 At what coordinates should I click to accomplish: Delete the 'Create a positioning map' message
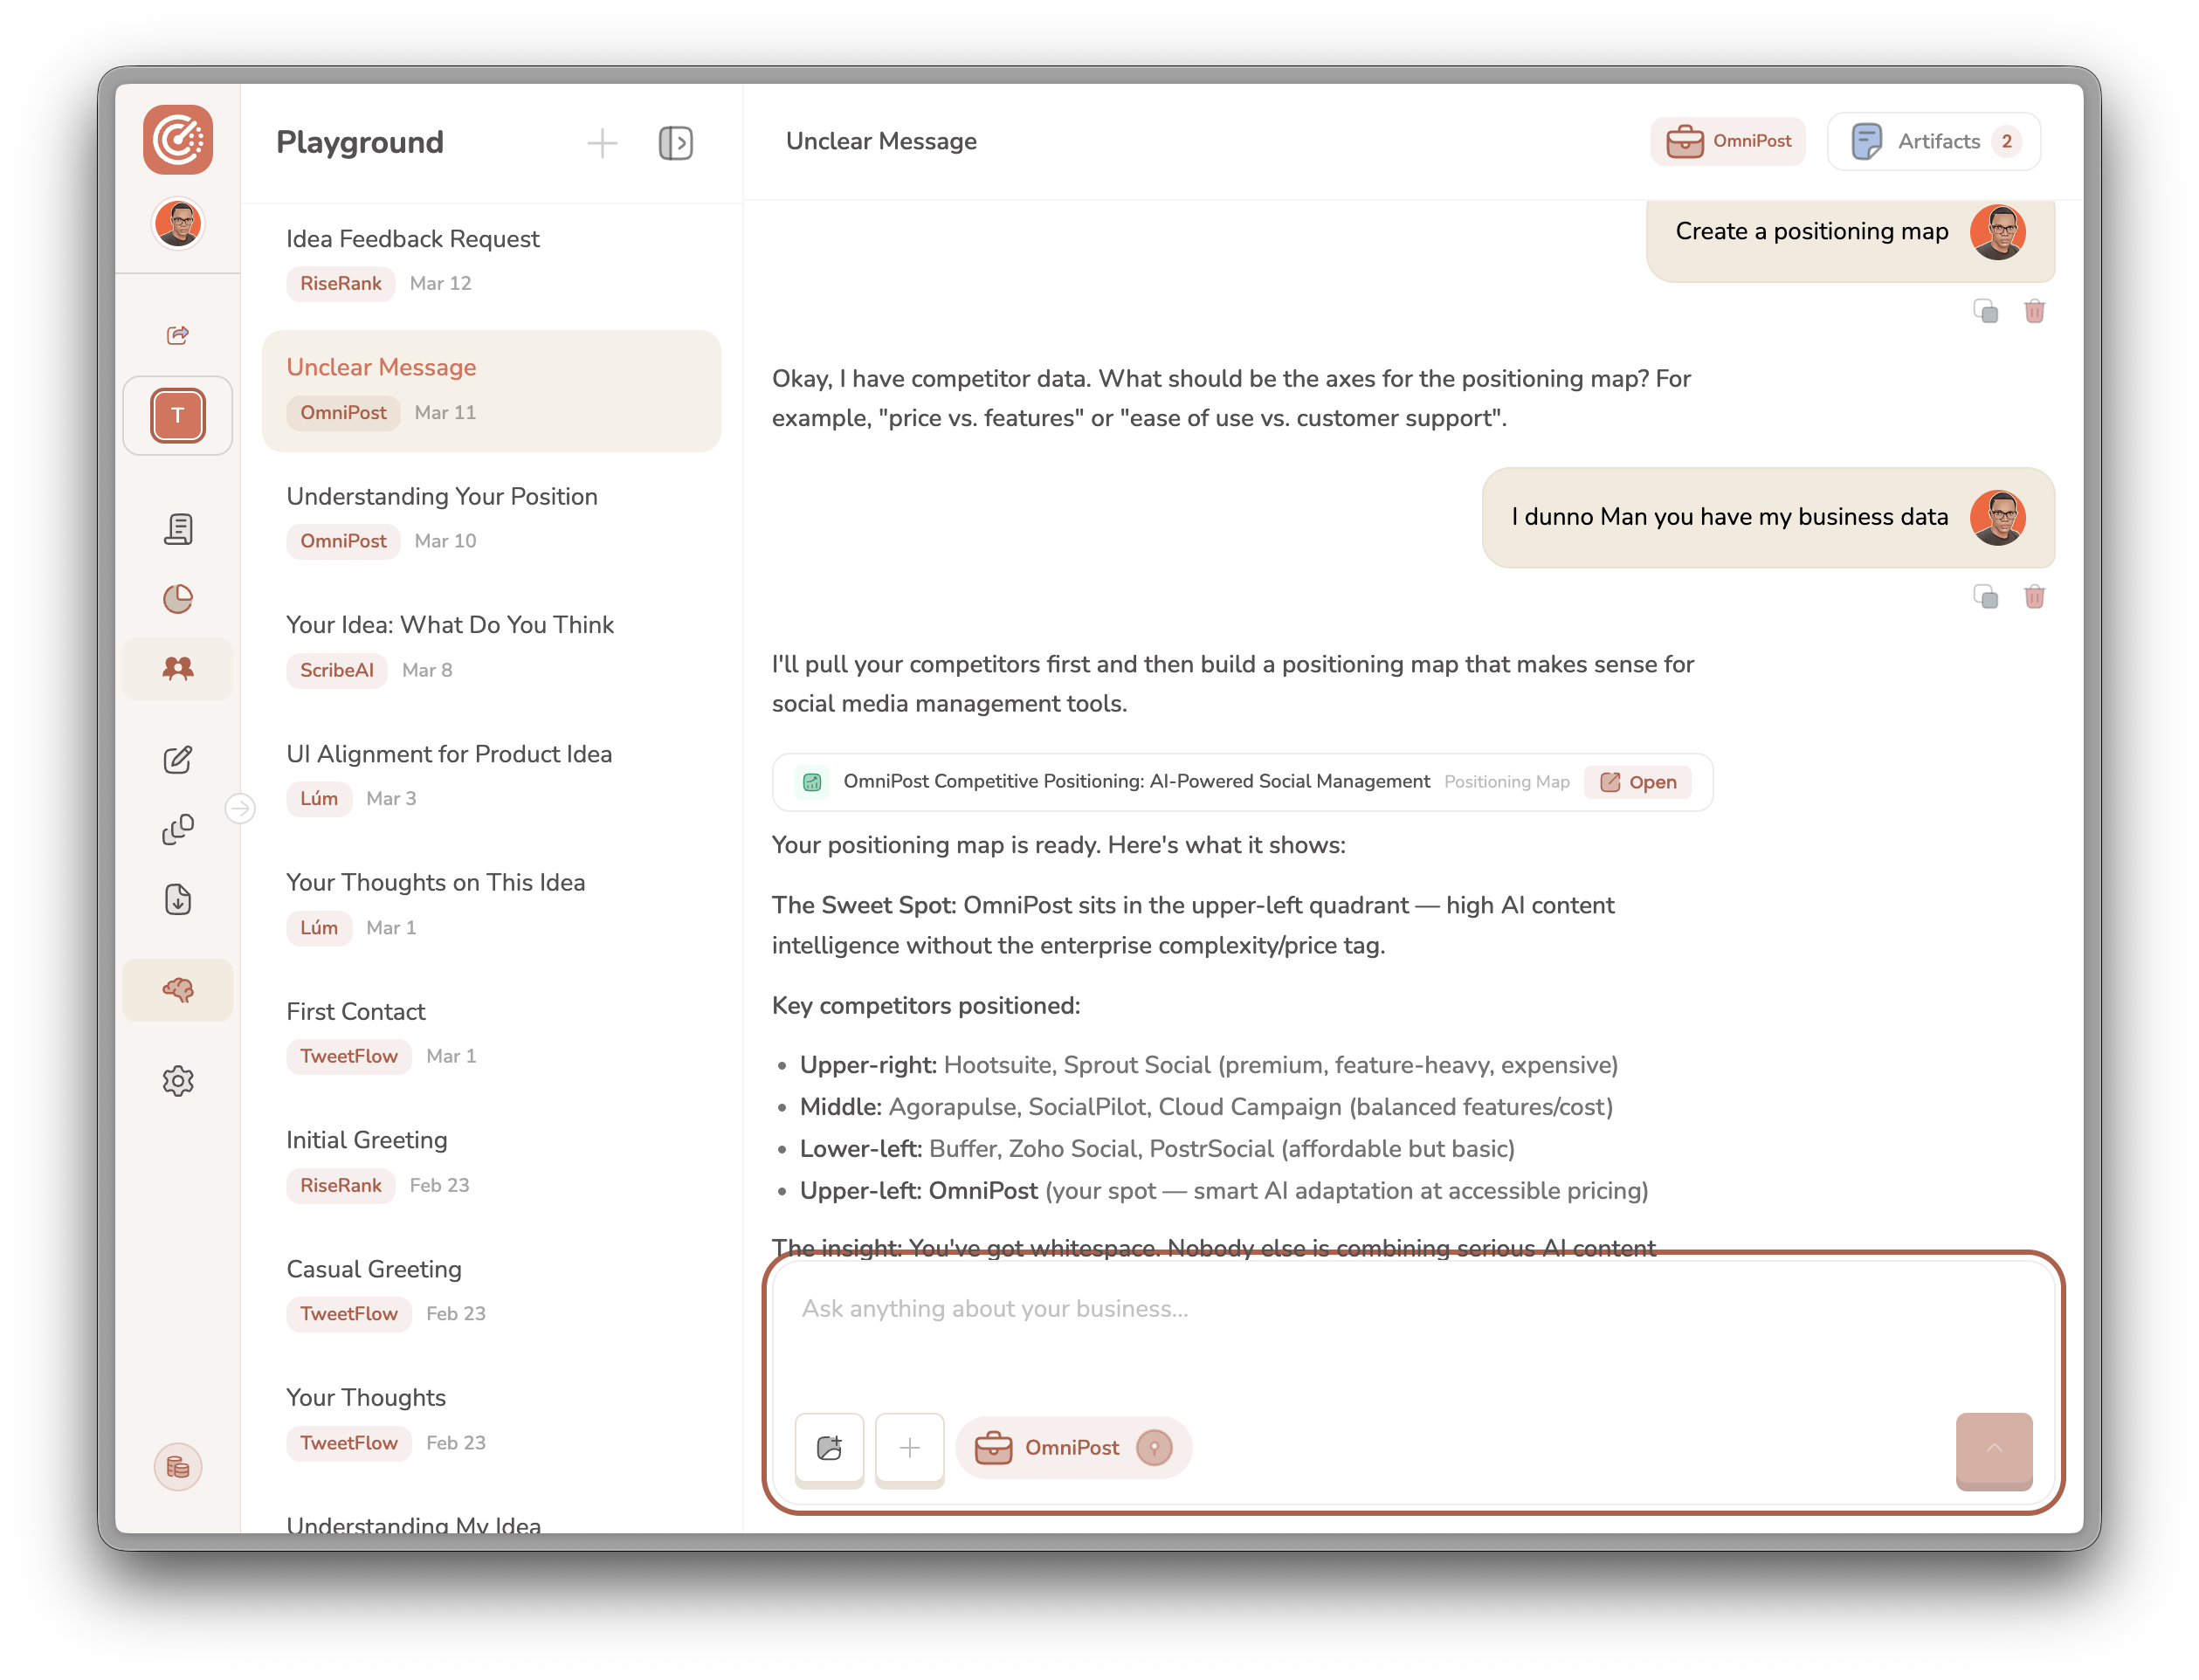[2034, 312]
